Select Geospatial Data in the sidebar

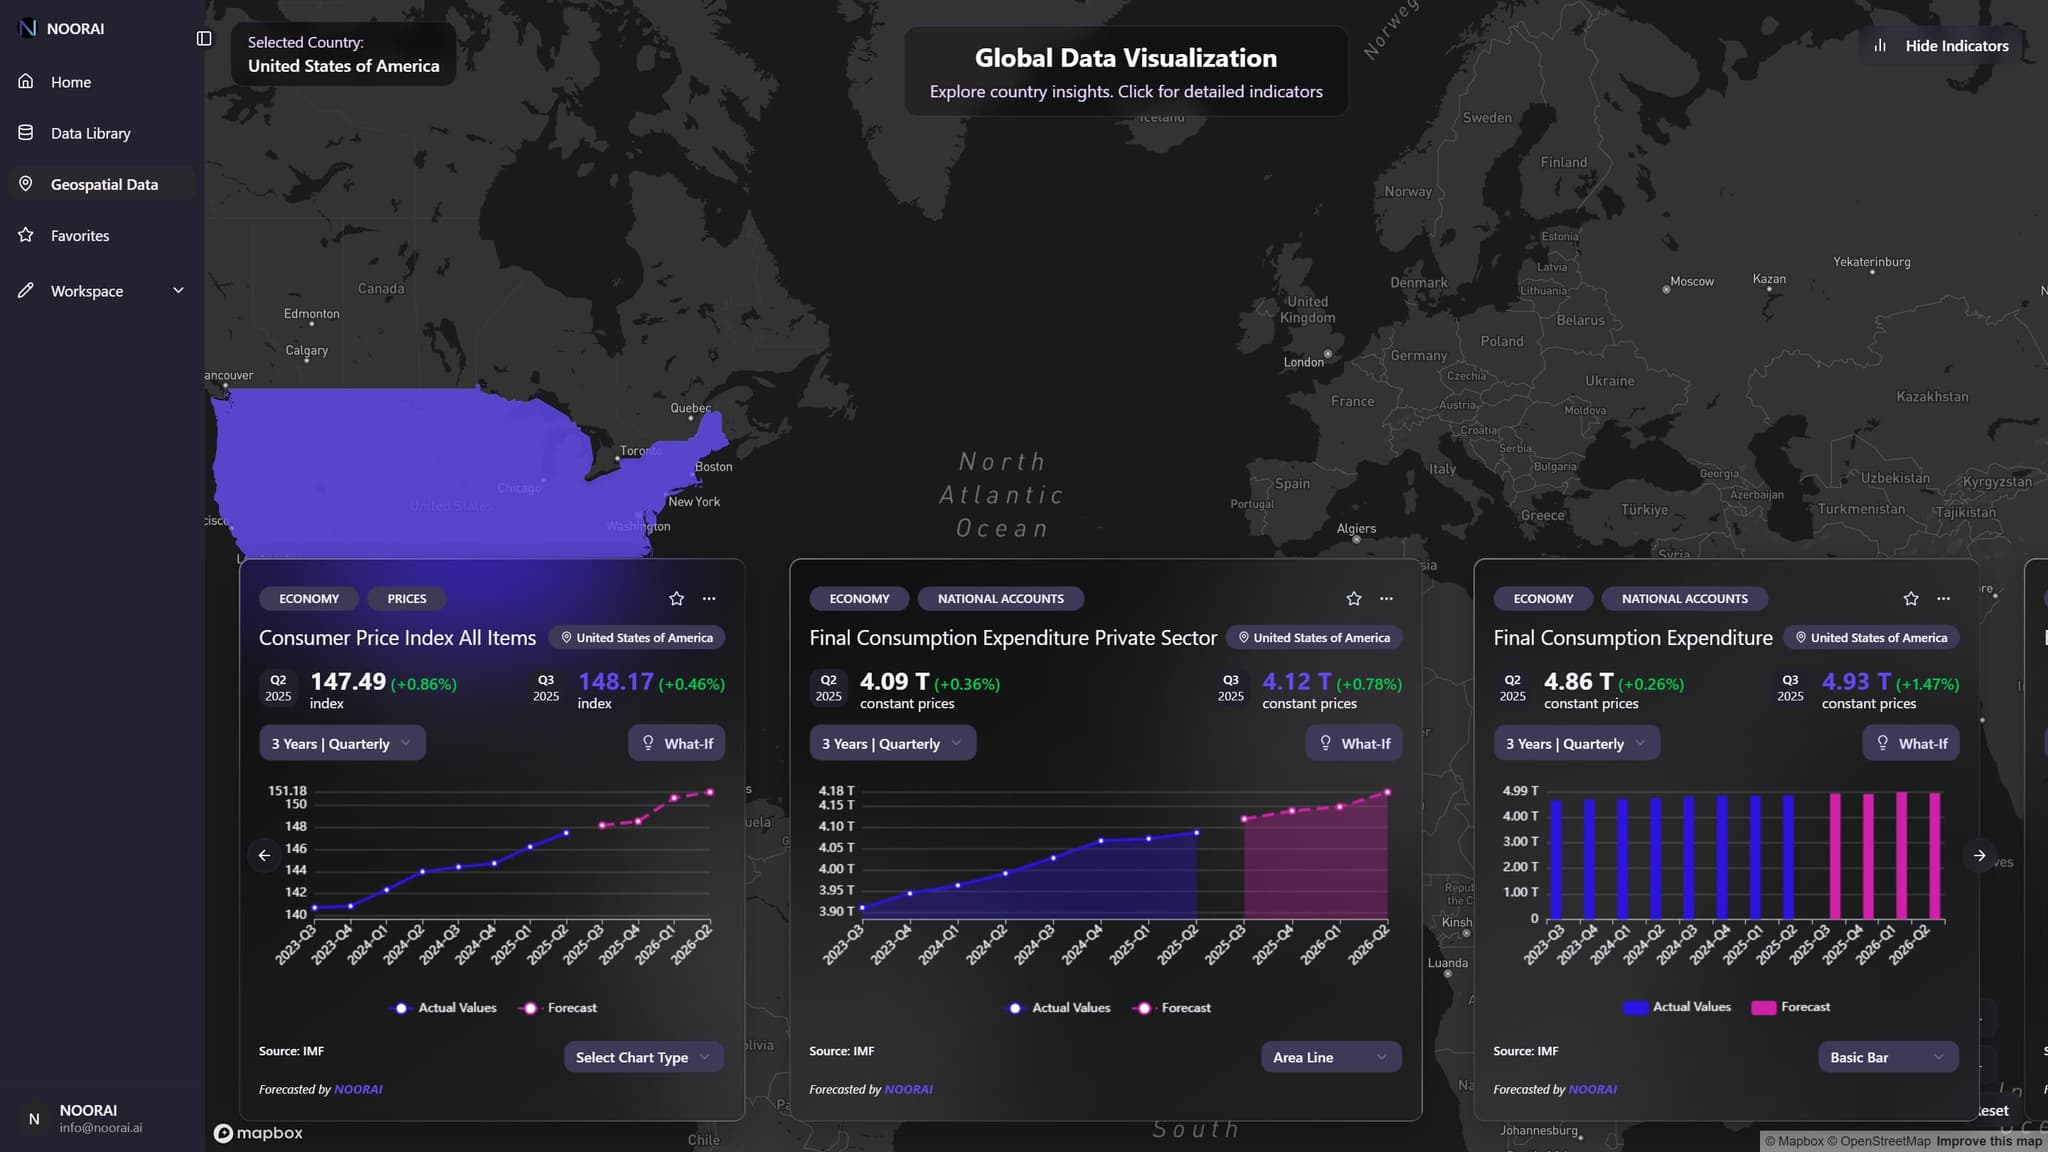tap(104, 184)
